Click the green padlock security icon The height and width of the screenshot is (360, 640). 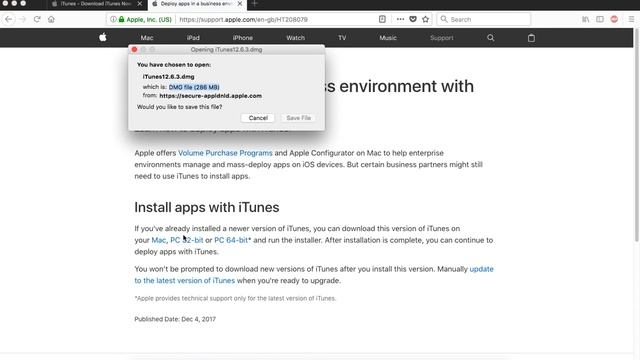click(x=121, y=19)
